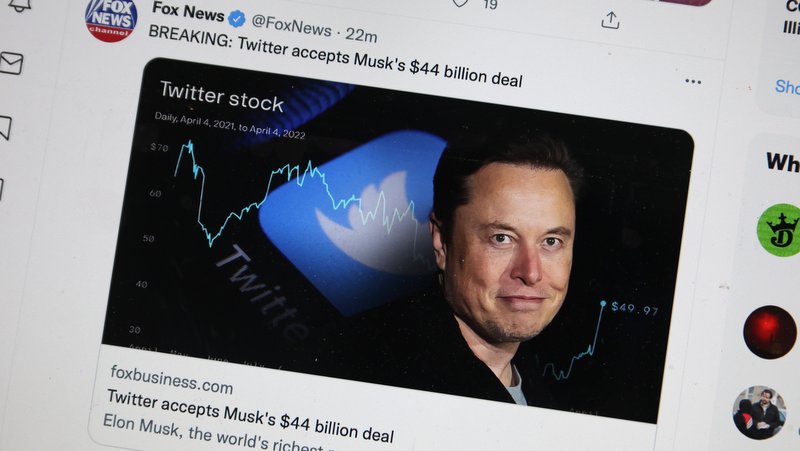Click the share icon above the tweet
Viewport: 800px width, 451px height.
coord(610,19)
